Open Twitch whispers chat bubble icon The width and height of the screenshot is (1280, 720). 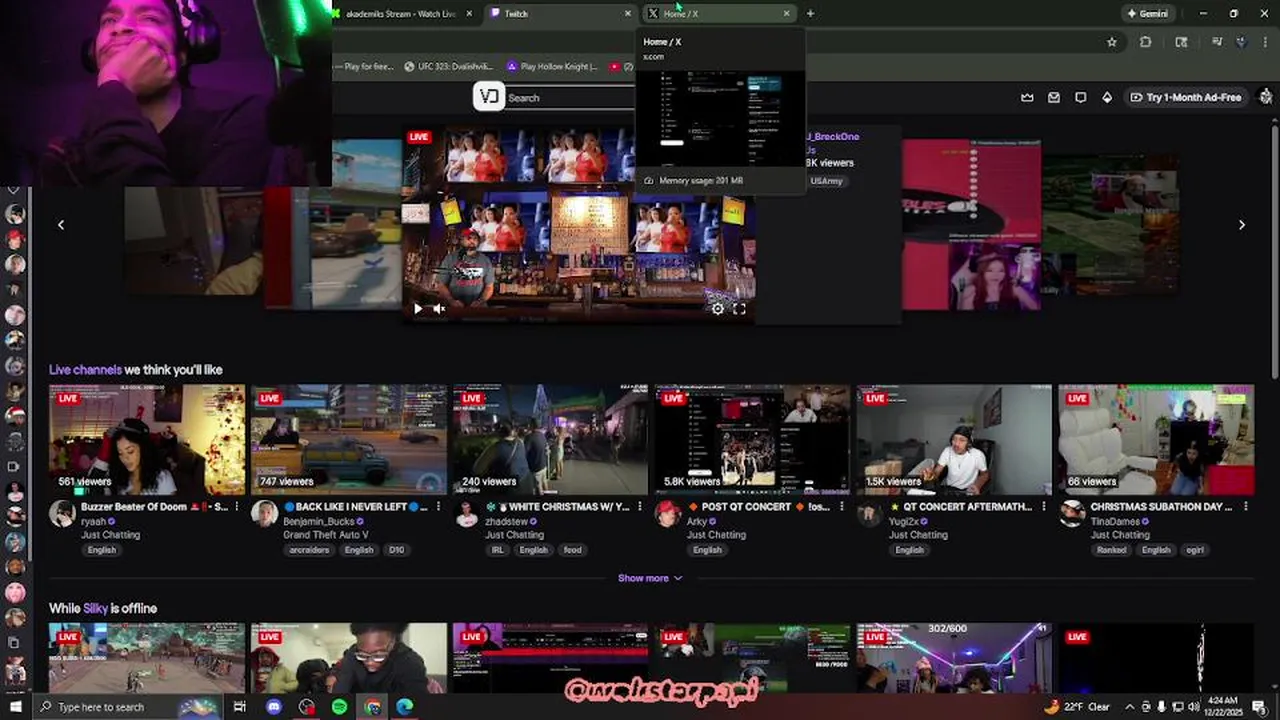tap(1081, 97)
